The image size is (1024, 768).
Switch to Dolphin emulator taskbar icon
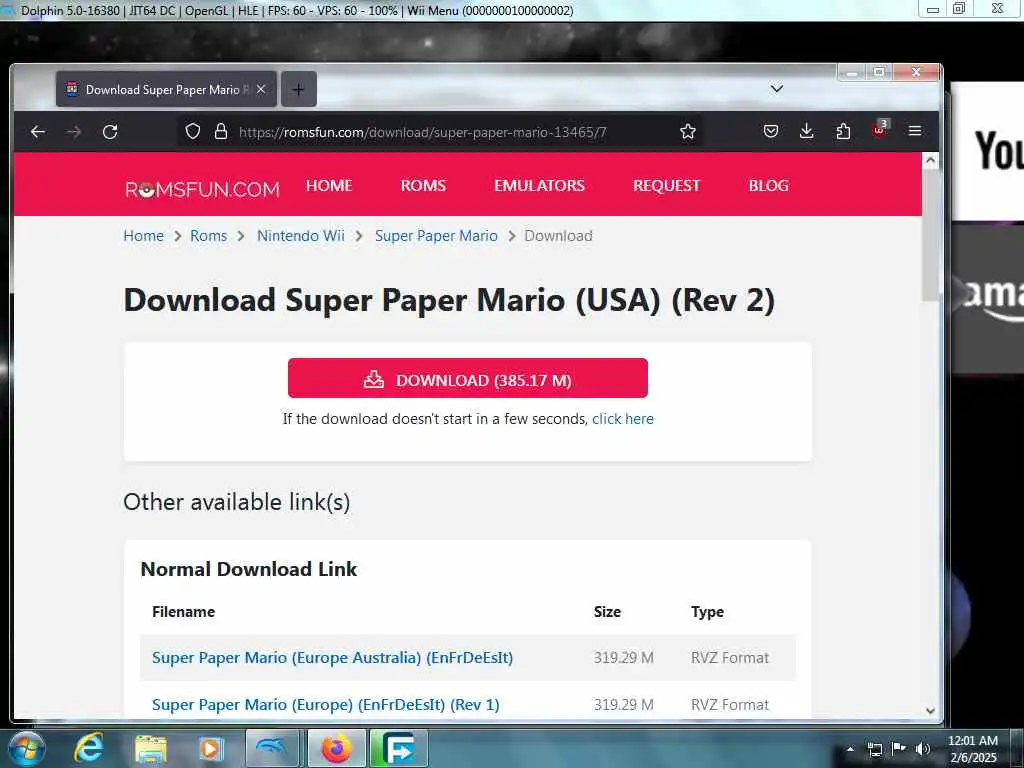point(272,748)
